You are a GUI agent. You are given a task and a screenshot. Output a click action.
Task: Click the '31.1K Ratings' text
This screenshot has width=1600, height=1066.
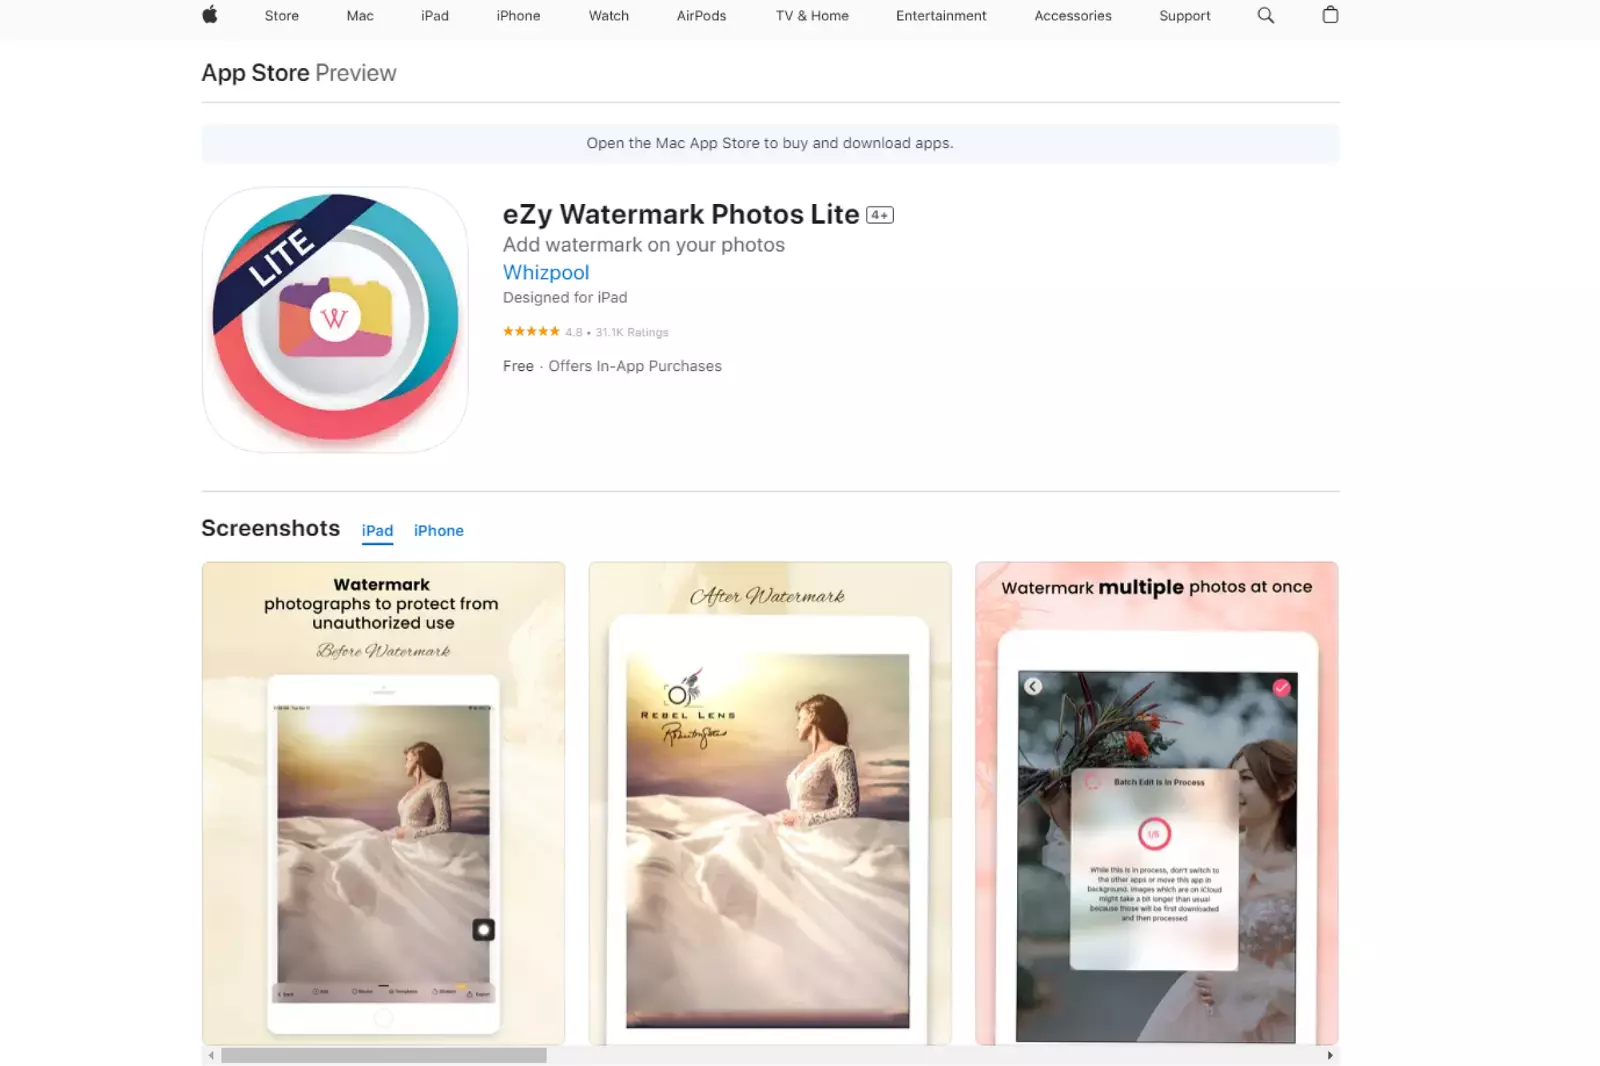[x=632, y=332]
